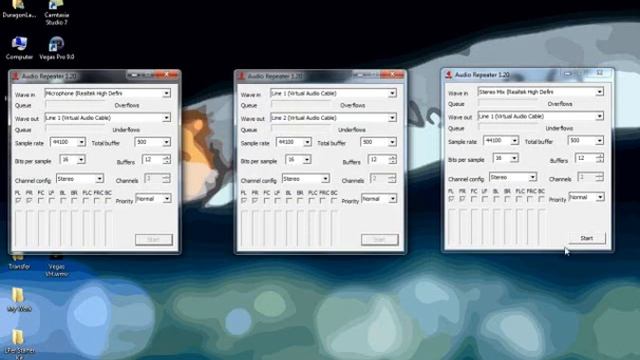Click the Audio Repeater icon in Stereo Mix window title
640x360 pixels.
(x=449, y=74)
